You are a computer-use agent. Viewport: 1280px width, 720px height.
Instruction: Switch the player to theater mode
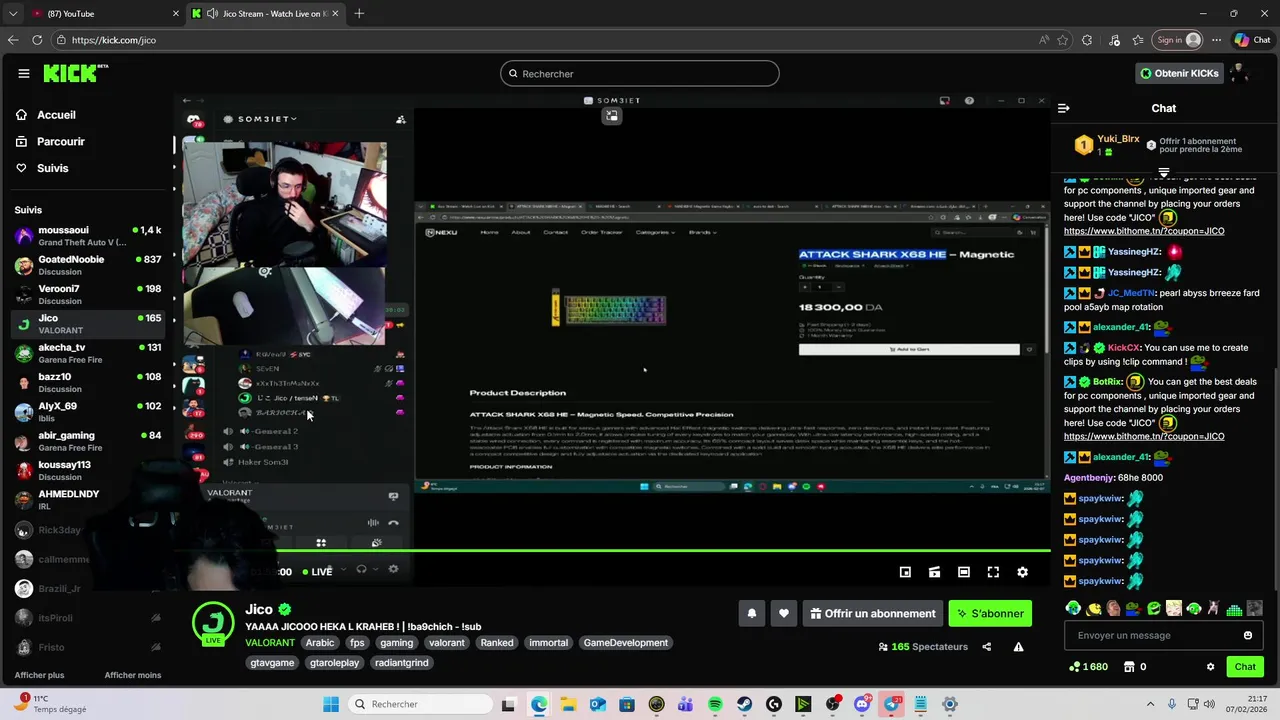pos(964,572)
